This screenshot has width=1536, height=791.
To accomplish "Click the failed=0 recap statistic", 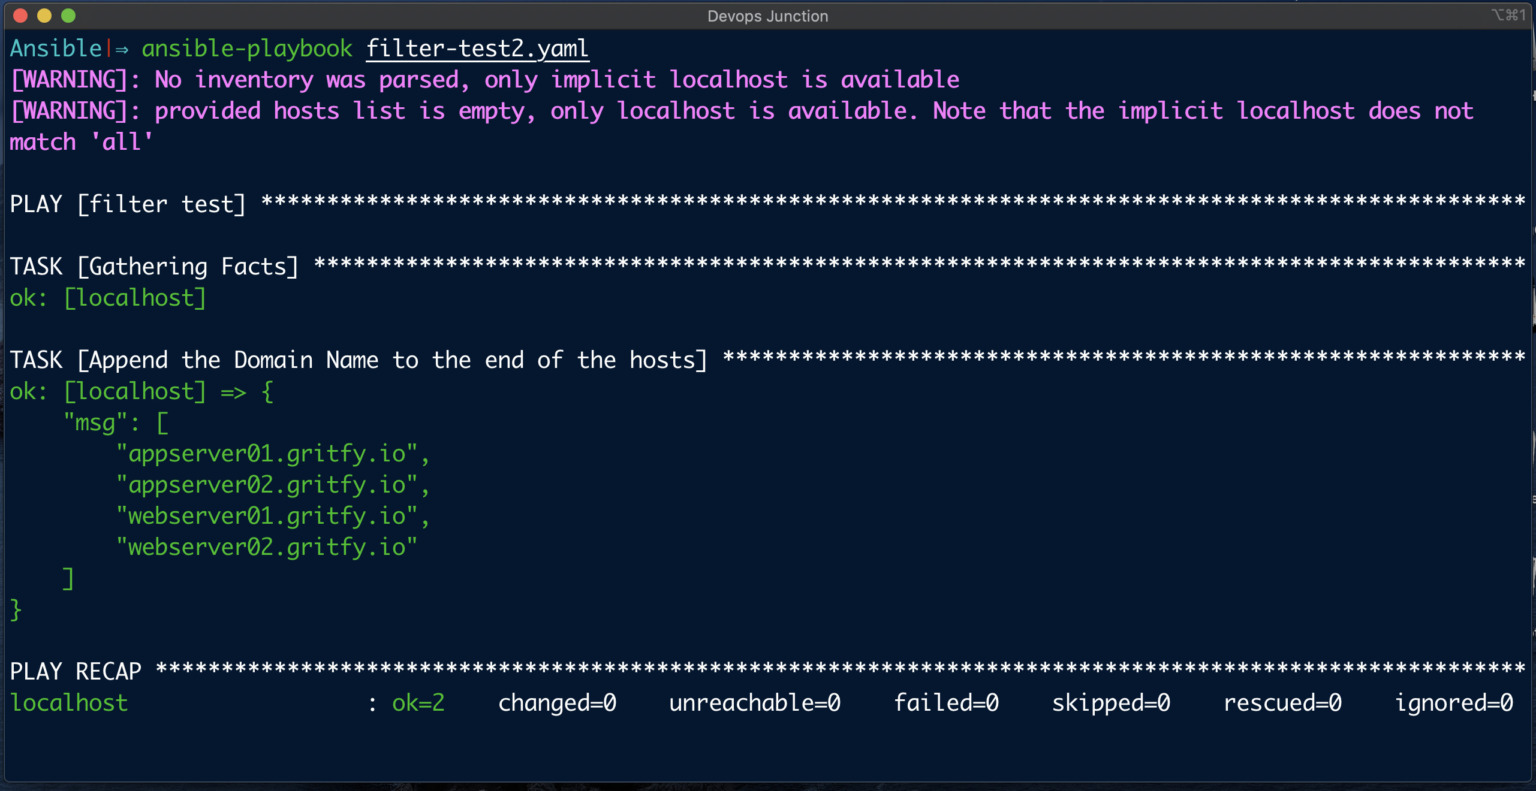I will [x=945, y=702].
